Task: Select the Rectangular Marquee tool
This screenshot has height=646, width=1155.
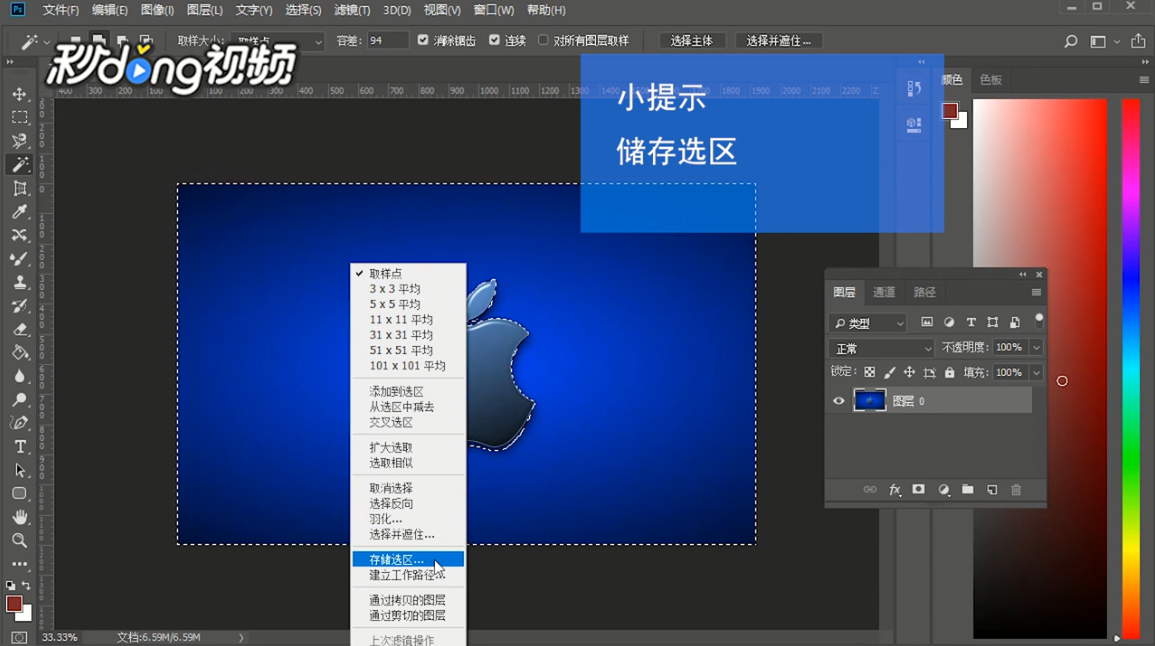Action: pos(20,118)
